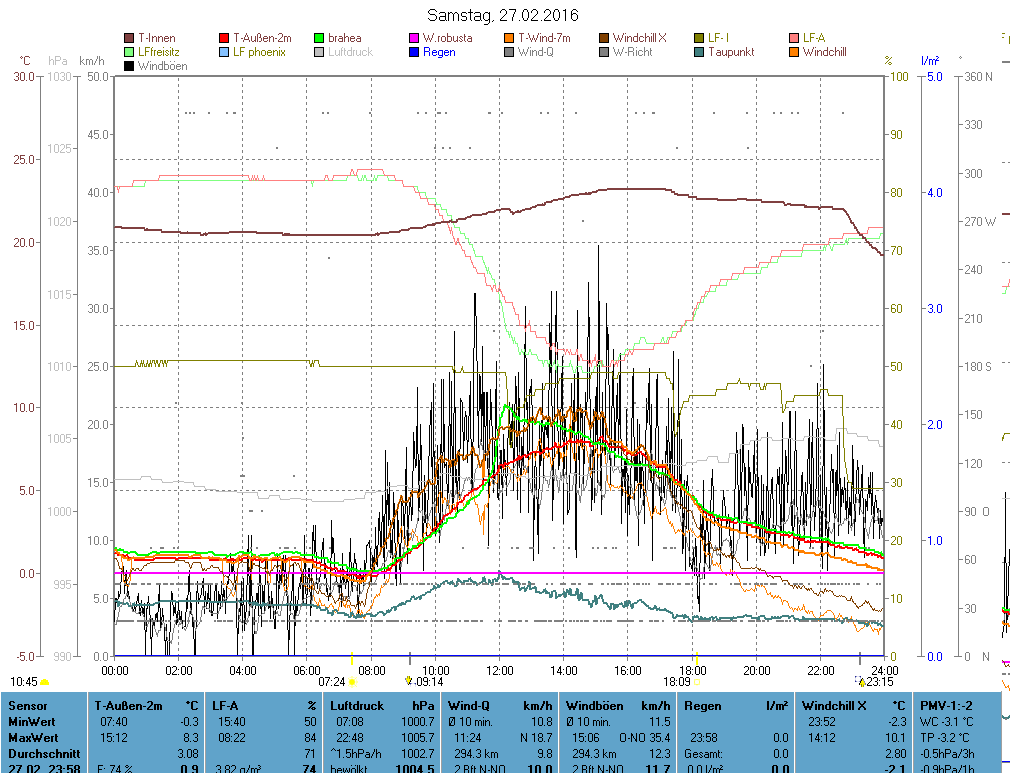This screenshot has height=773, width=1010.
Task: Toggle the magenta W.robusta legend entry
Action: 414,38
